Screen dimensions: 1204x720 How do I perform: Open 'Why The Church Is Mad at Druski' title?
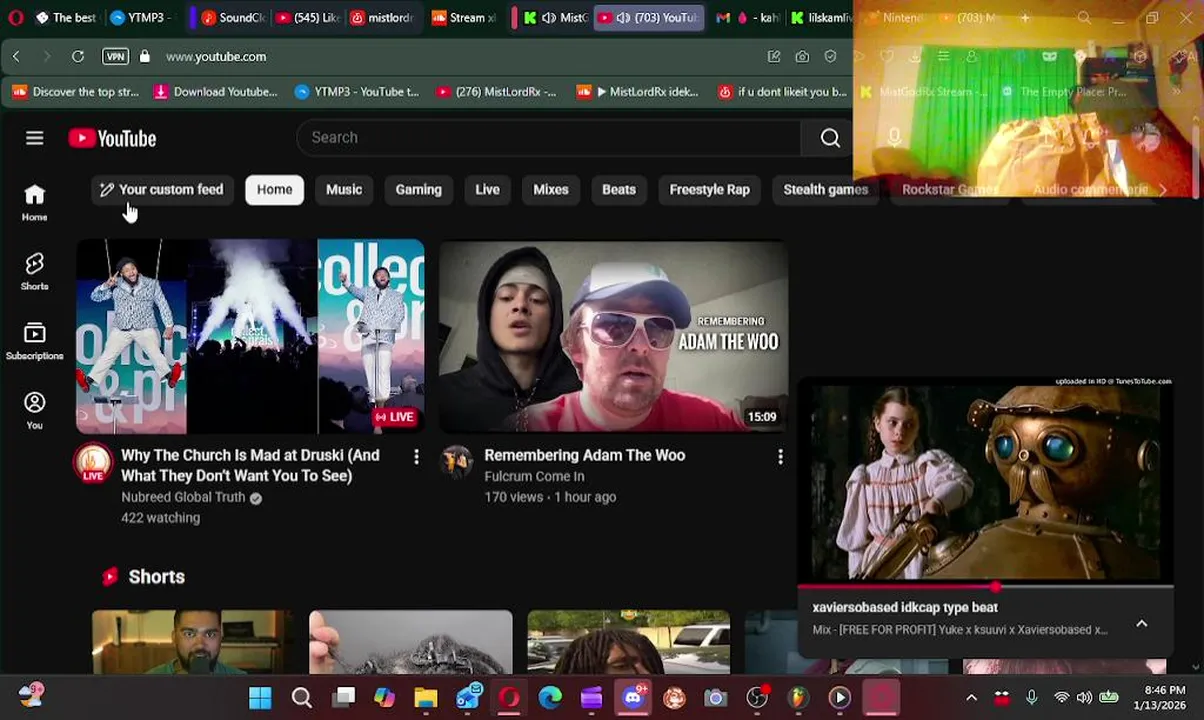[250, 465]
